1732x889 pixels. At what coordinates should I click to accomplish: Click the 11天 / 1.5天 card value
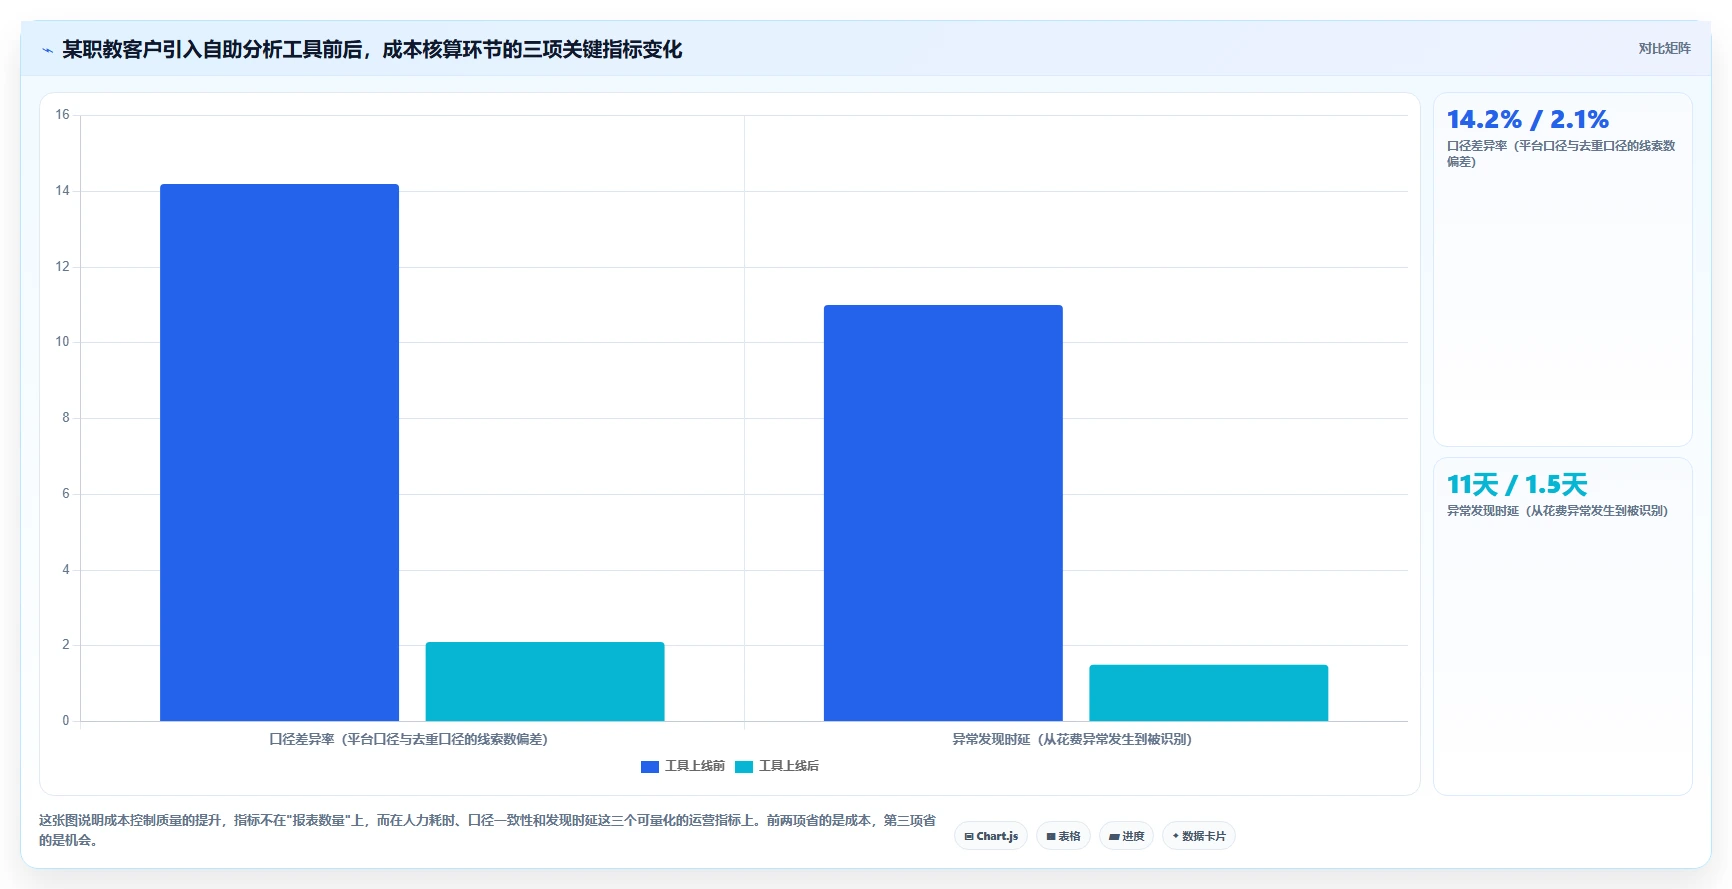pyautogui.click(x=1517, y=485)
